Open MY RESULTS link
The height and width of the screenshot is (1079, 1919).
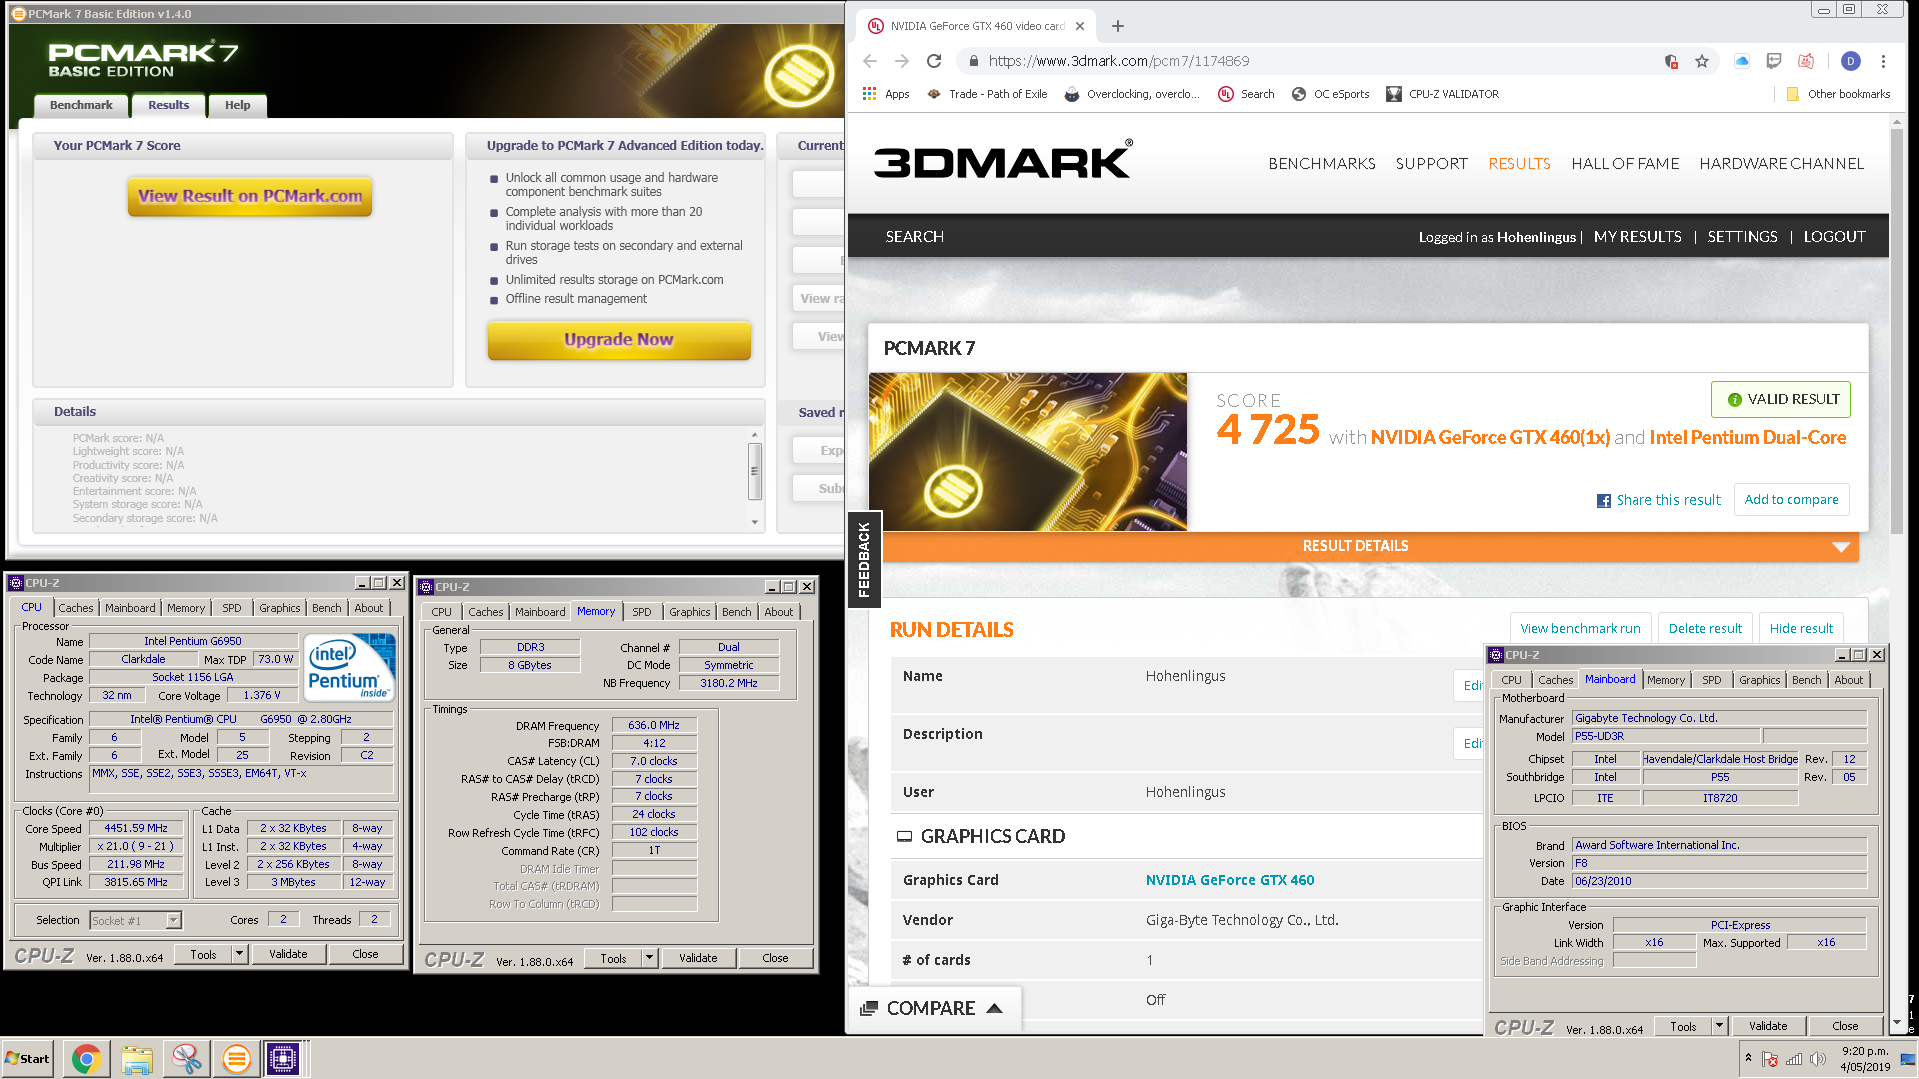(x=1638, y=237)
